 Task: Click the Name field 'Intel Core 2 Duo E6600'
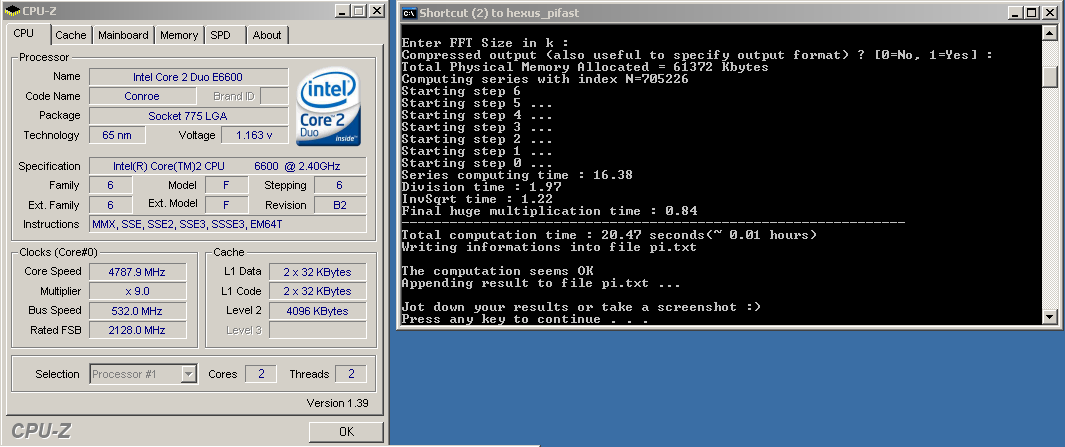click(x=189, y=77)
